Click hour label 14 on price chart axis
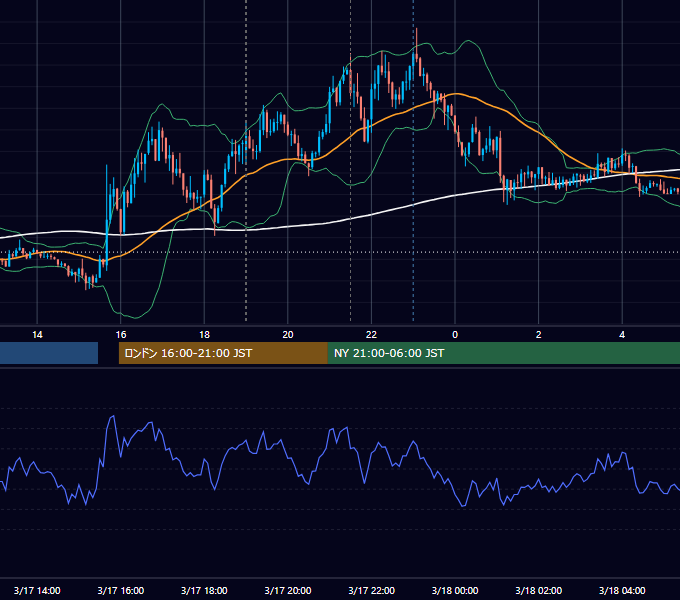Viewport: 680px width, 600px height. [37, 335]
